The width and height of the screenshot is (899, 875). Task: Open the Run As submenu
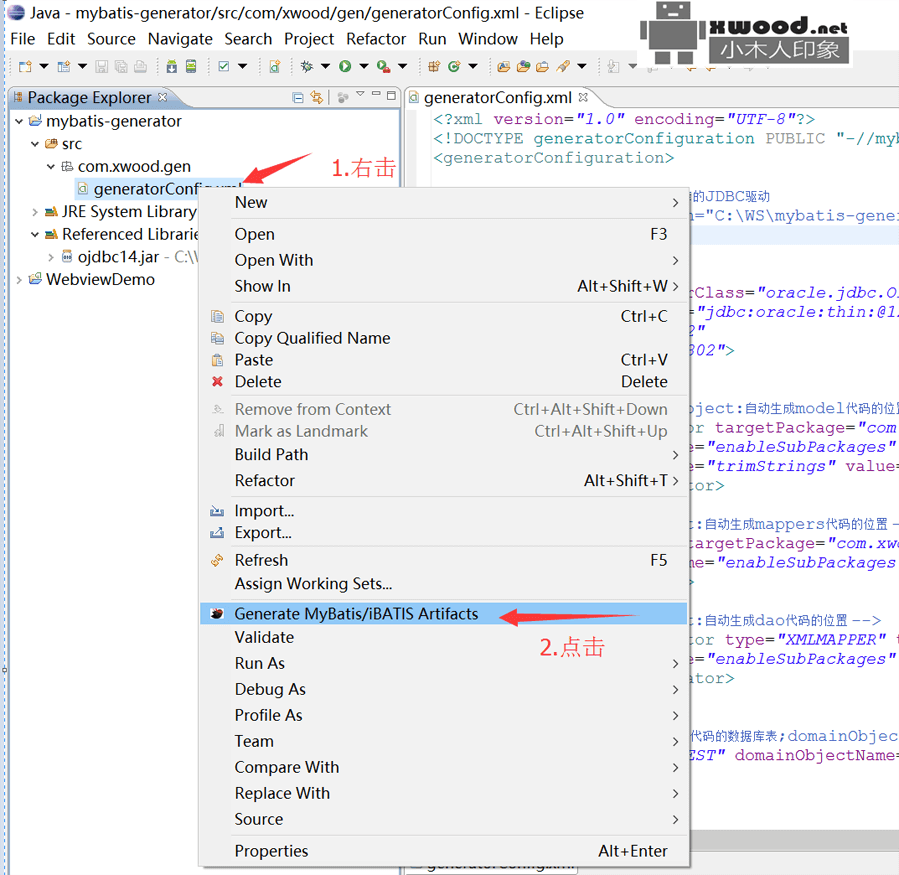point(443,663)
